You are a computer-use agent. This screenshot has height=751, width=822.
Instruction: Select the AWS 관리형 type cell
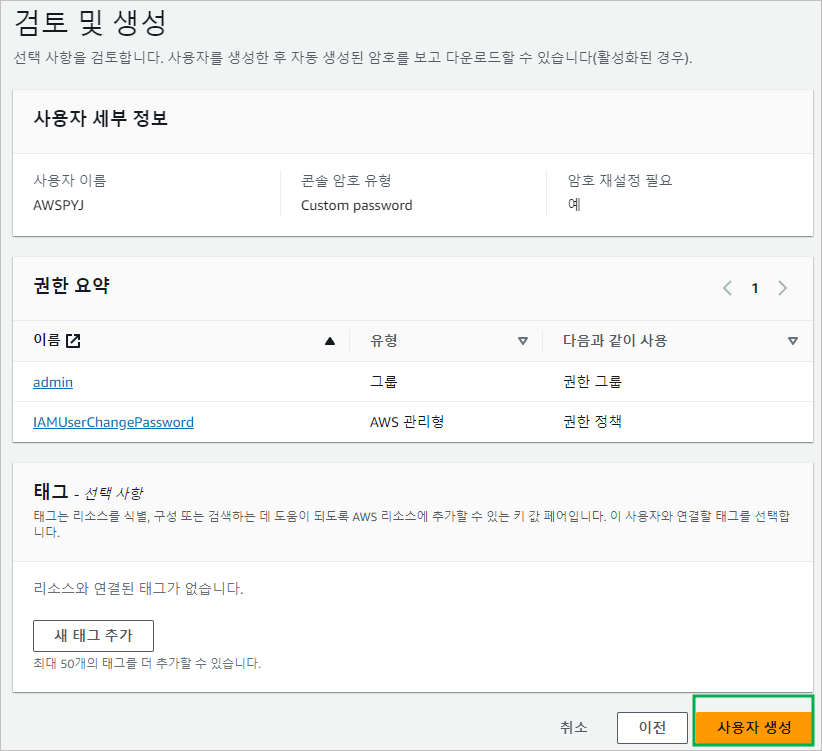(x=407, y=422)
